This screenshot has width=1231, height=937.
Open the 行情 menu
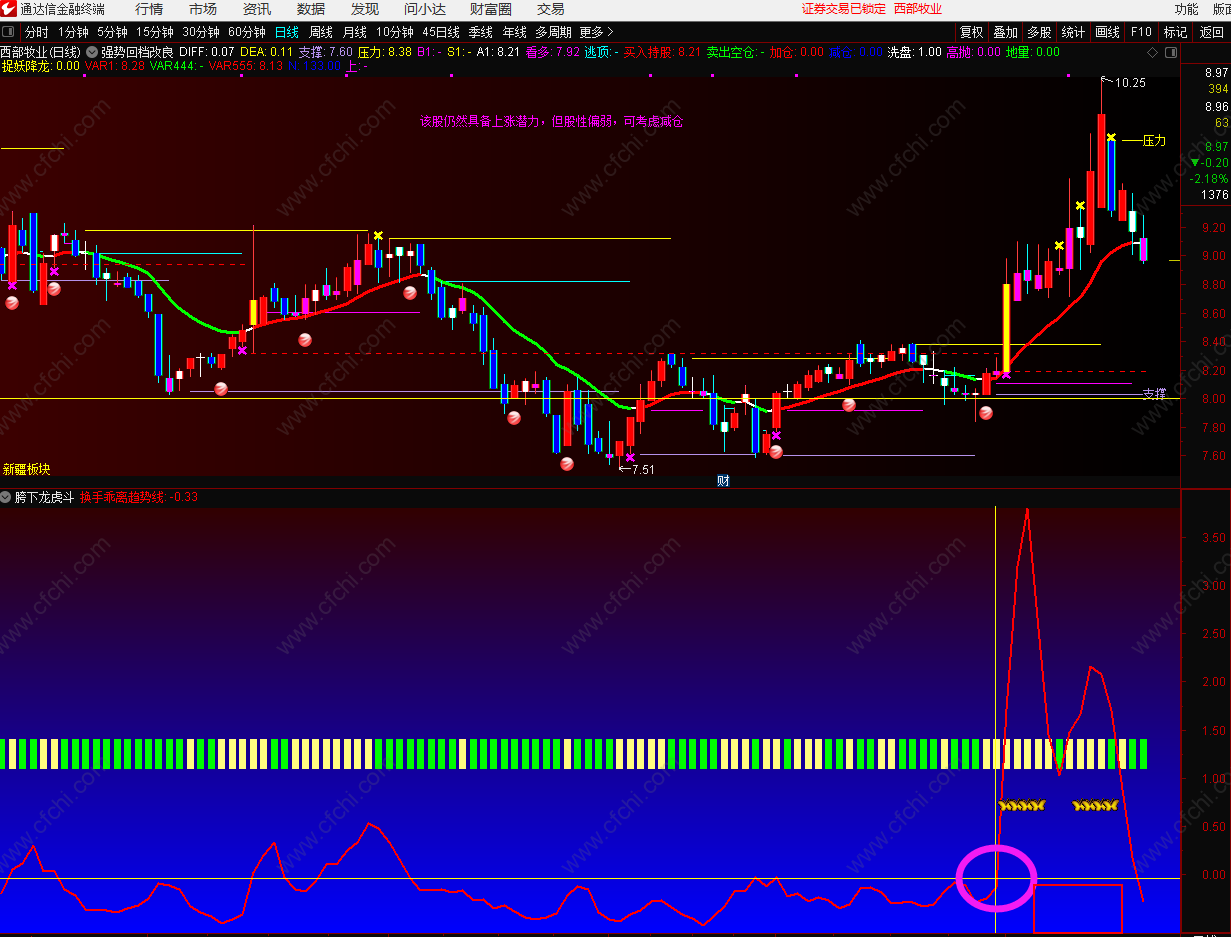149,9
